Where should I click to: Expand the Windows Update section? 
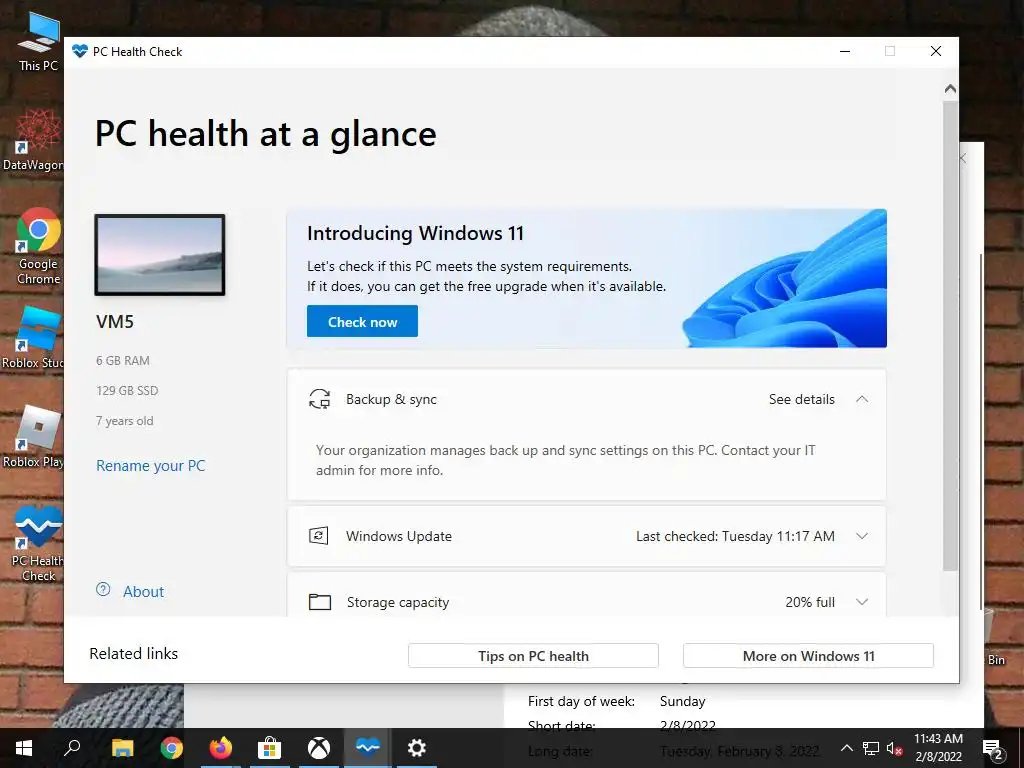tap(862, 536)
